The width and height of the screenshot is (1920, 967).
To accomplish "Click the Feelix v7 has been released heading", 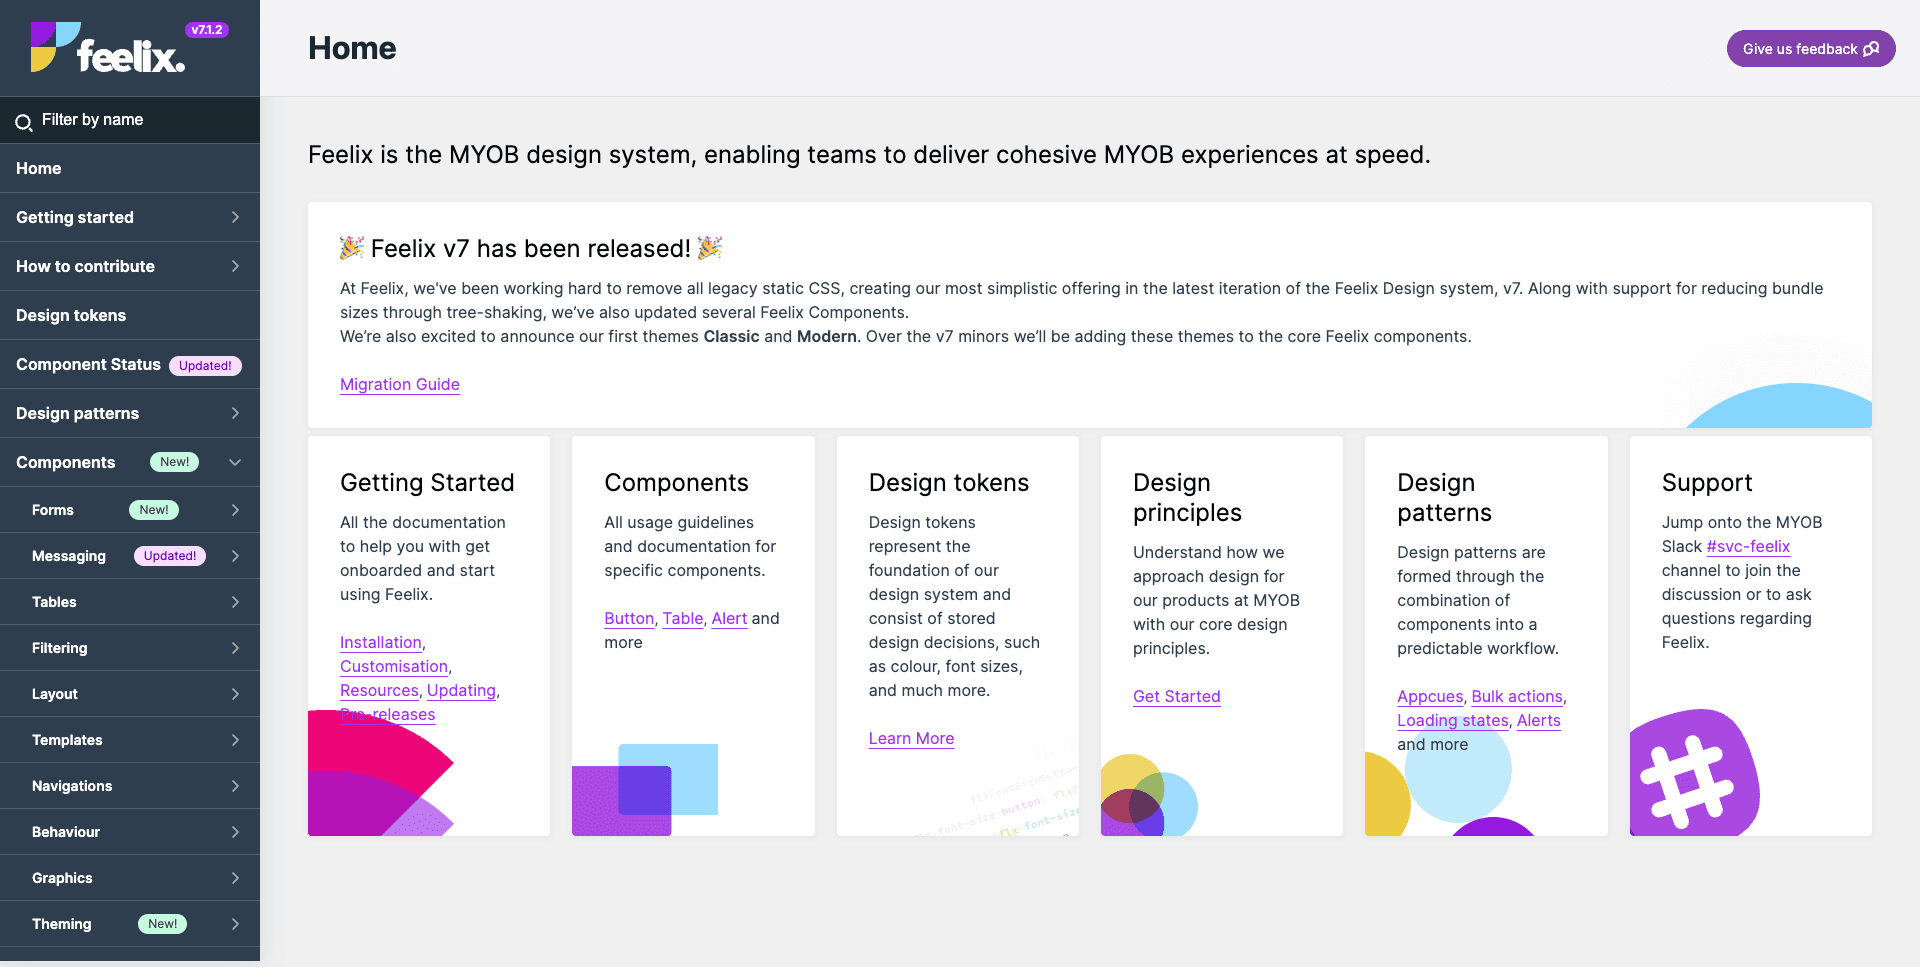I will pyautogui.click(x=531, y=248).
